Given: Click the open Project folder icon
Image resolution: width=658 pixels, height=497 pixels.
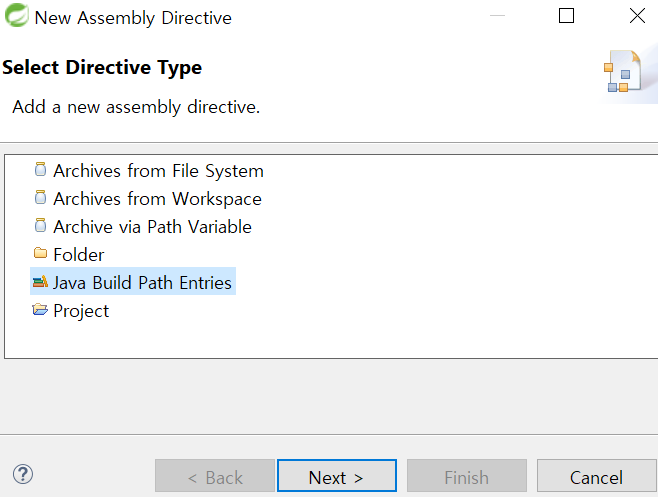Looking at the screenshot, I should tap(40, 310).
